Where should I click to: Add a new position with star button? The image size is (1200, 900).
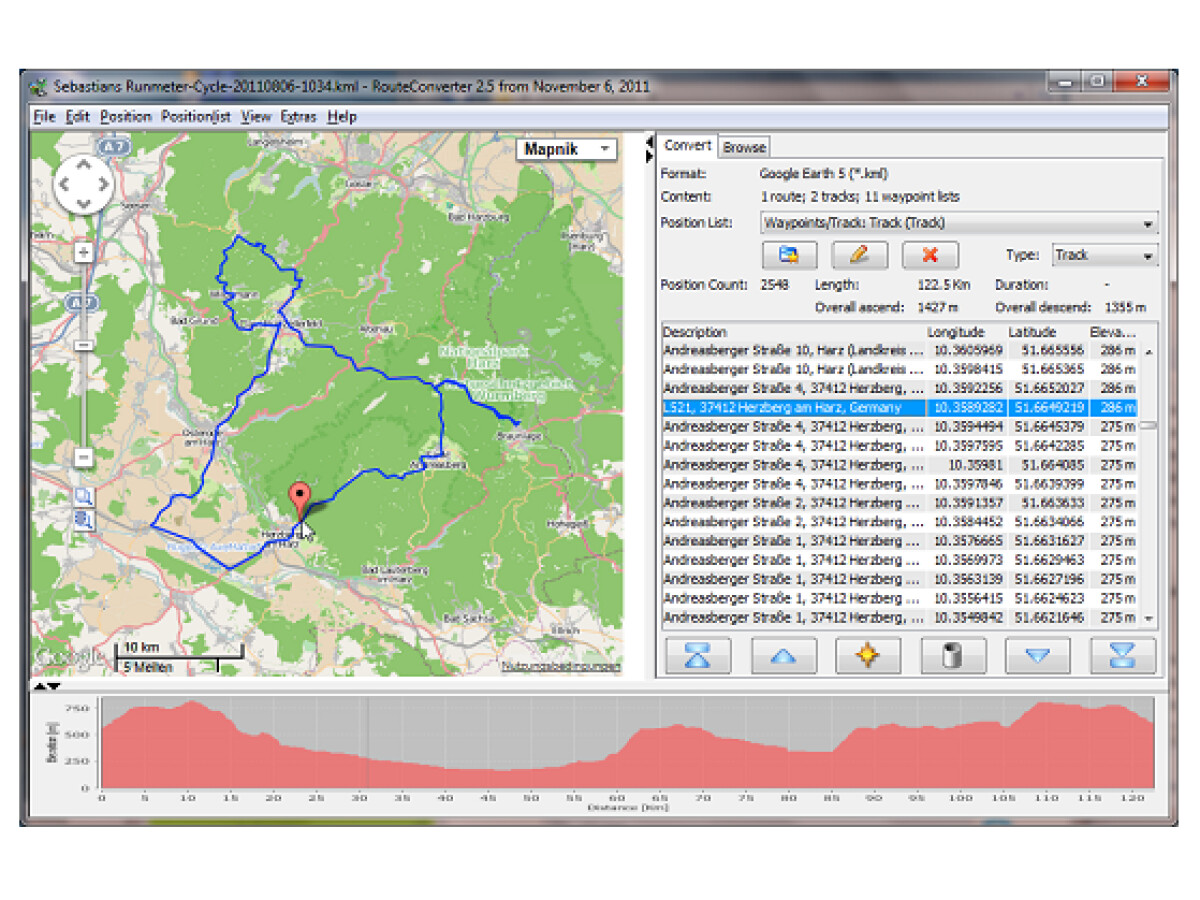[x=867, y=656]
